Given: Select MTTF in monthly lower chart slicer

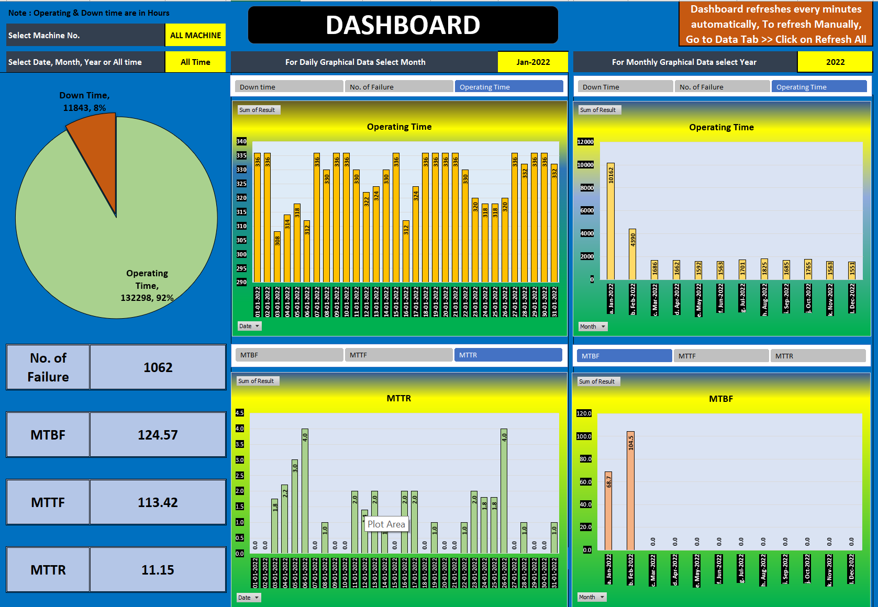Looking at the screenshot, I should click(720, 355).
